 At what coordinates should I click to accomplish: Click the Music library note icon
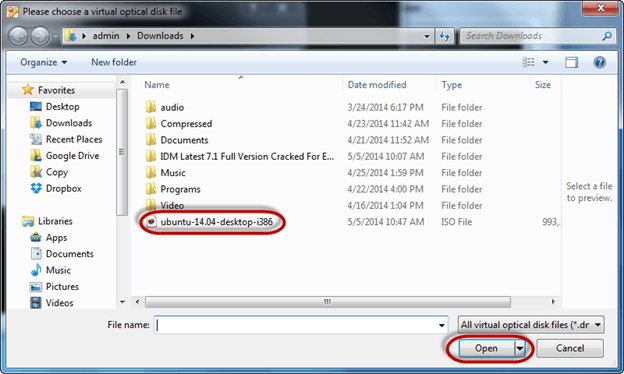tap(36, 270)
